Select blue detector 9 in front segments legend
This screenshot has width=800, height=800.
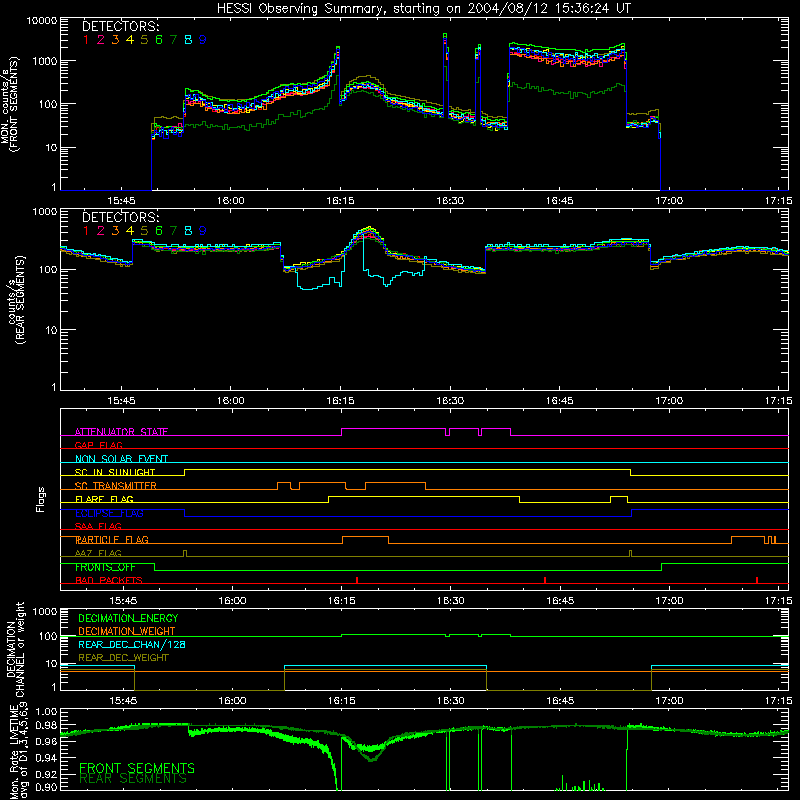pos(203,40)
